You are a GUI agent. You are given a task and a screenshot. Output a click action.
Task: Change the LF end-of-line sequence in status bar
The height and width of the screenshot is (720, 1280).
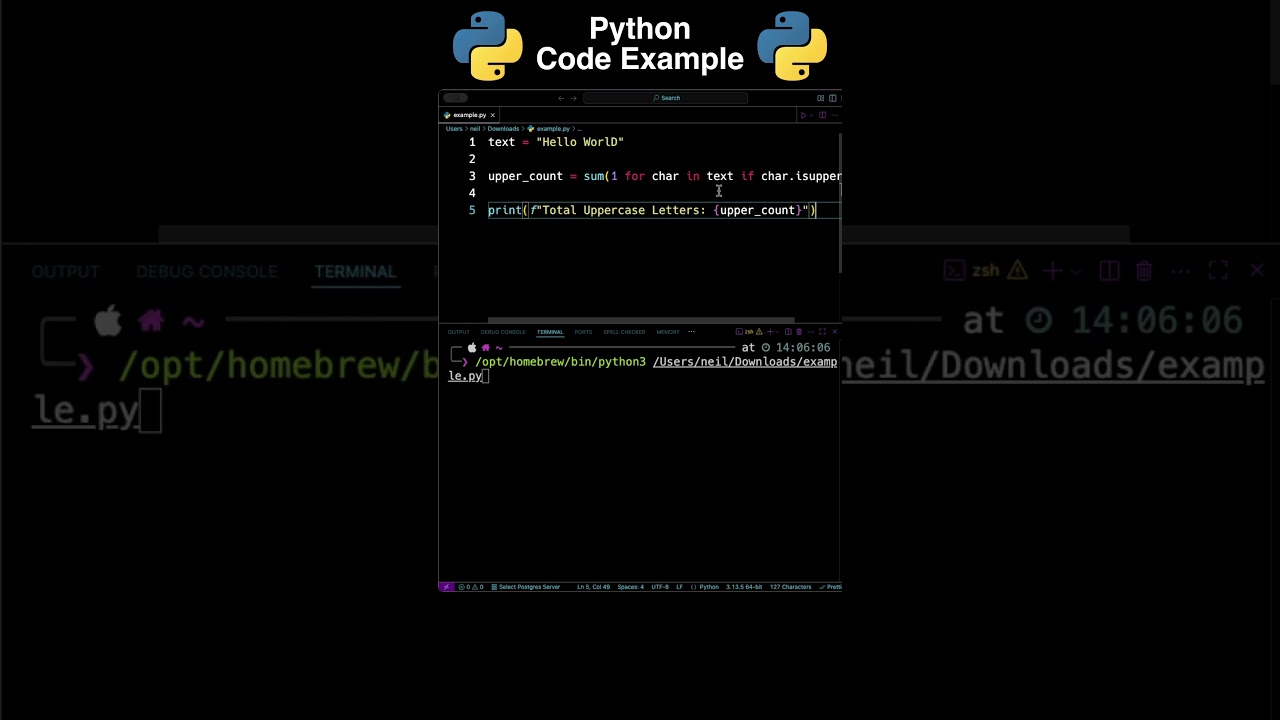coord(680,587)
